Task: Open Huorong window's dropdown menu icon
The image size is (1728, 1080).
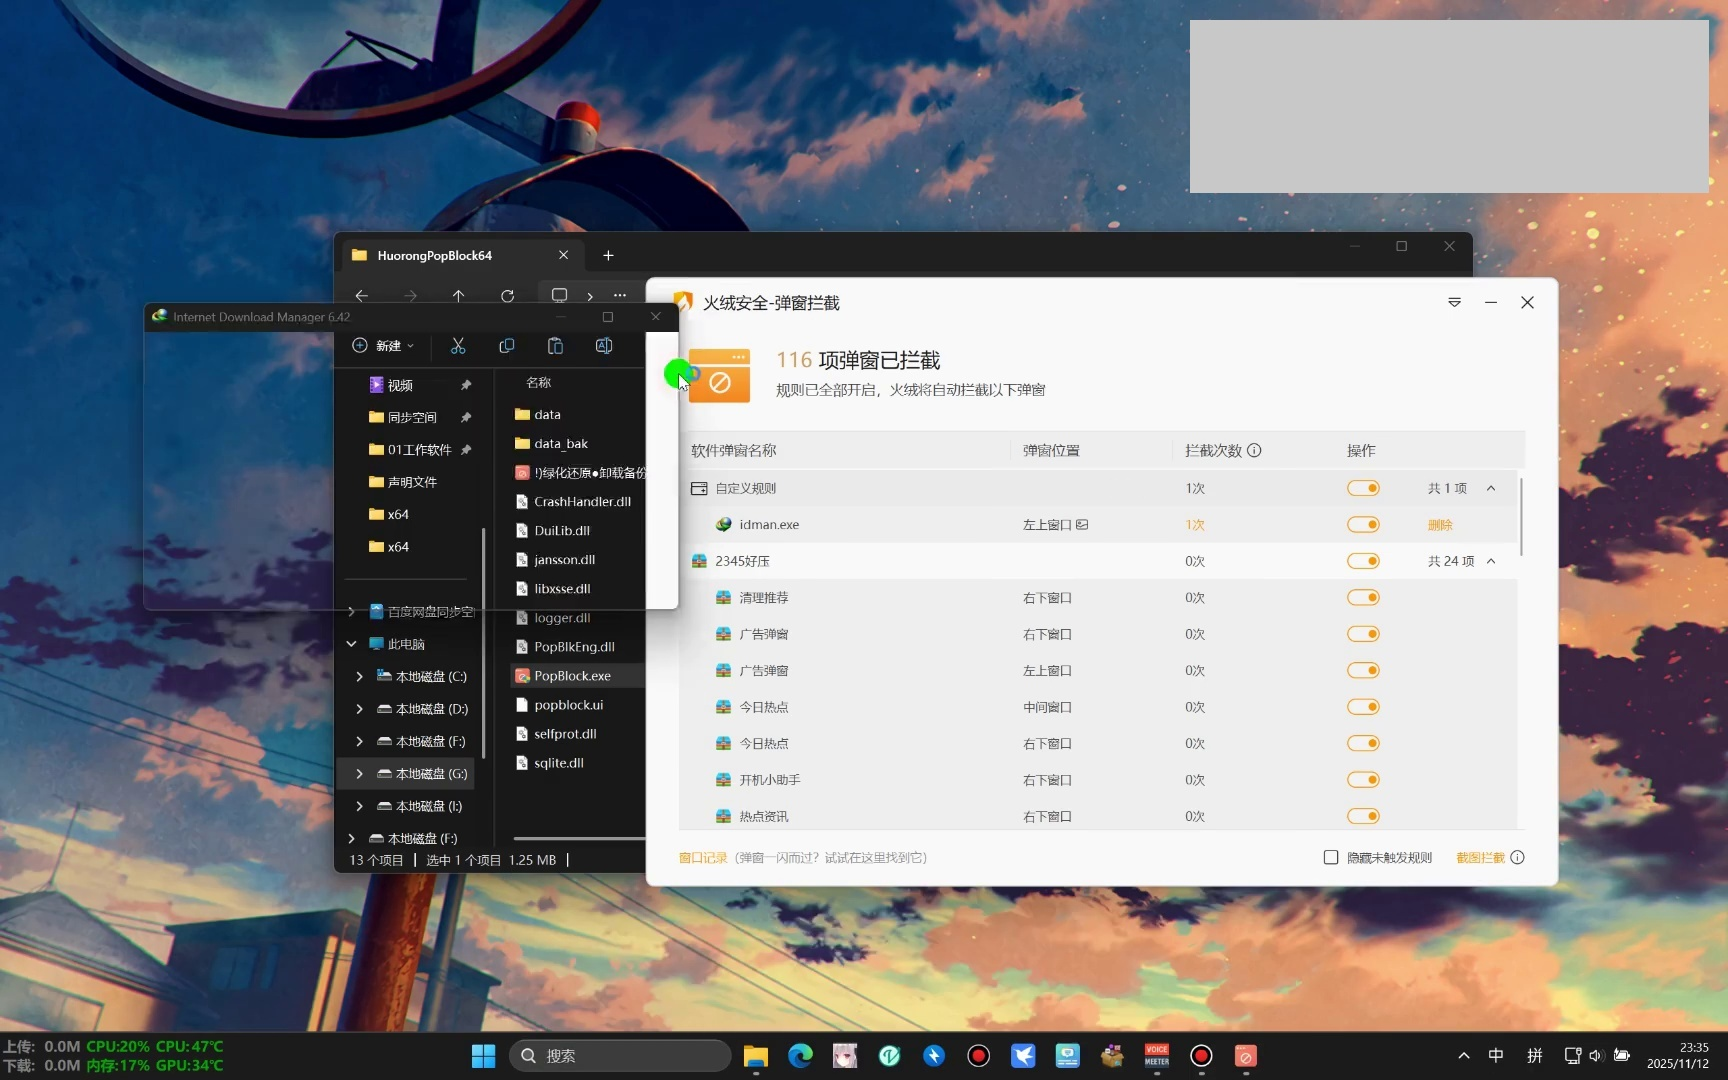Action: (x=1454, y=303)
